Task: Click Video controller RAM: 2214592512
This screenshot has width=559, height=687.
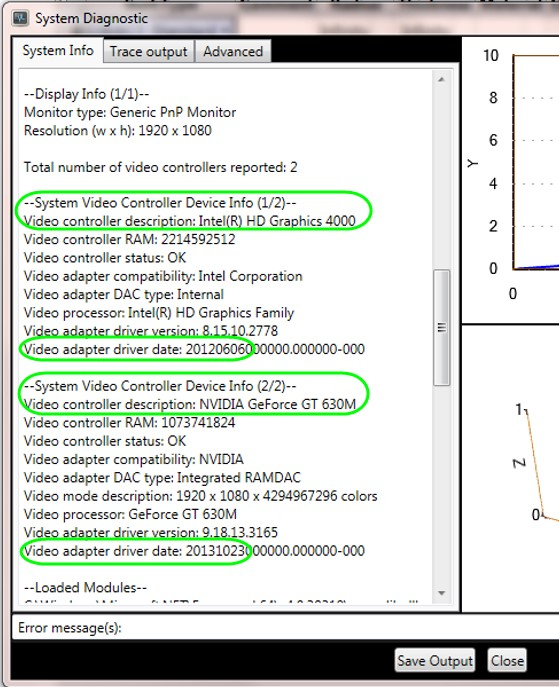Action: [x=129, y=239]
